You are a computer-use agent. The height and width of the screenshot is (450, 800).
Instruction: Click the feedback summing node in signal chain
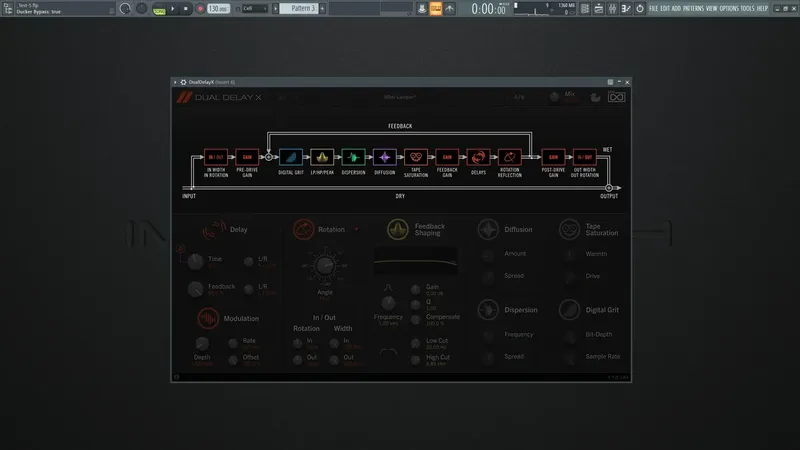click(268, 157)
